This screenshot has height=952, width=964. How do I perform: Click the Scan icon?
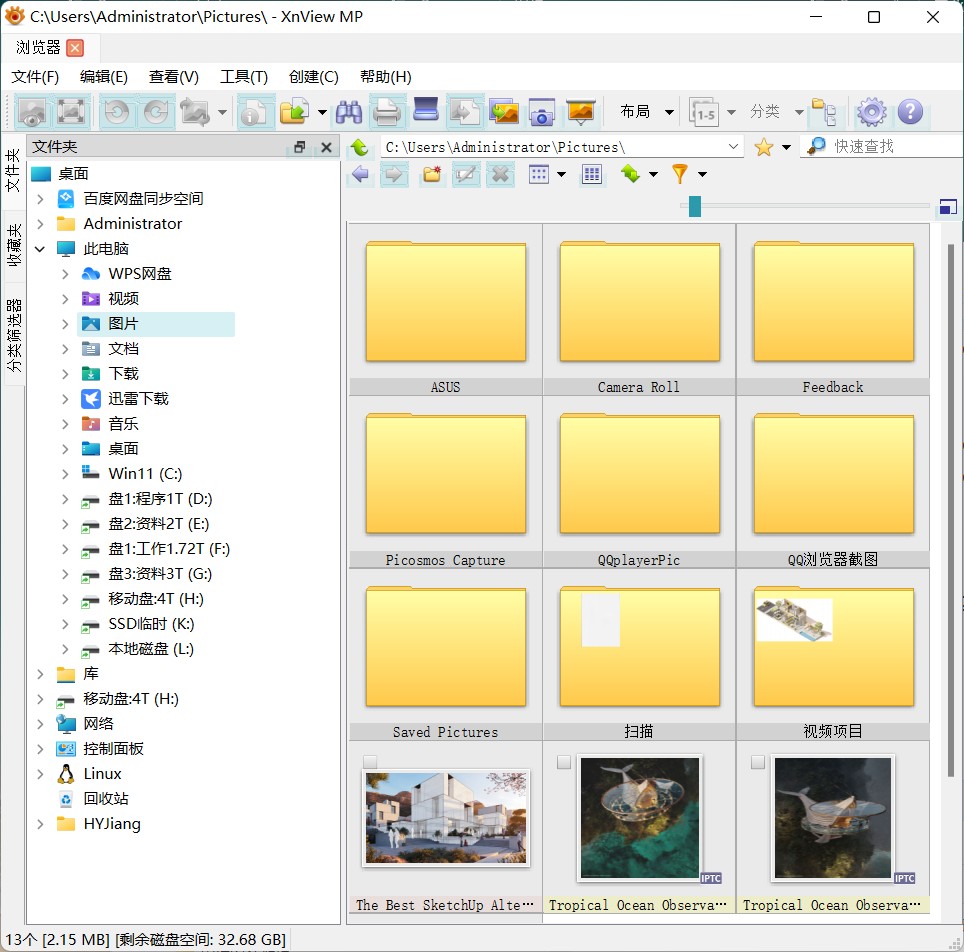(x=426, y=111)
